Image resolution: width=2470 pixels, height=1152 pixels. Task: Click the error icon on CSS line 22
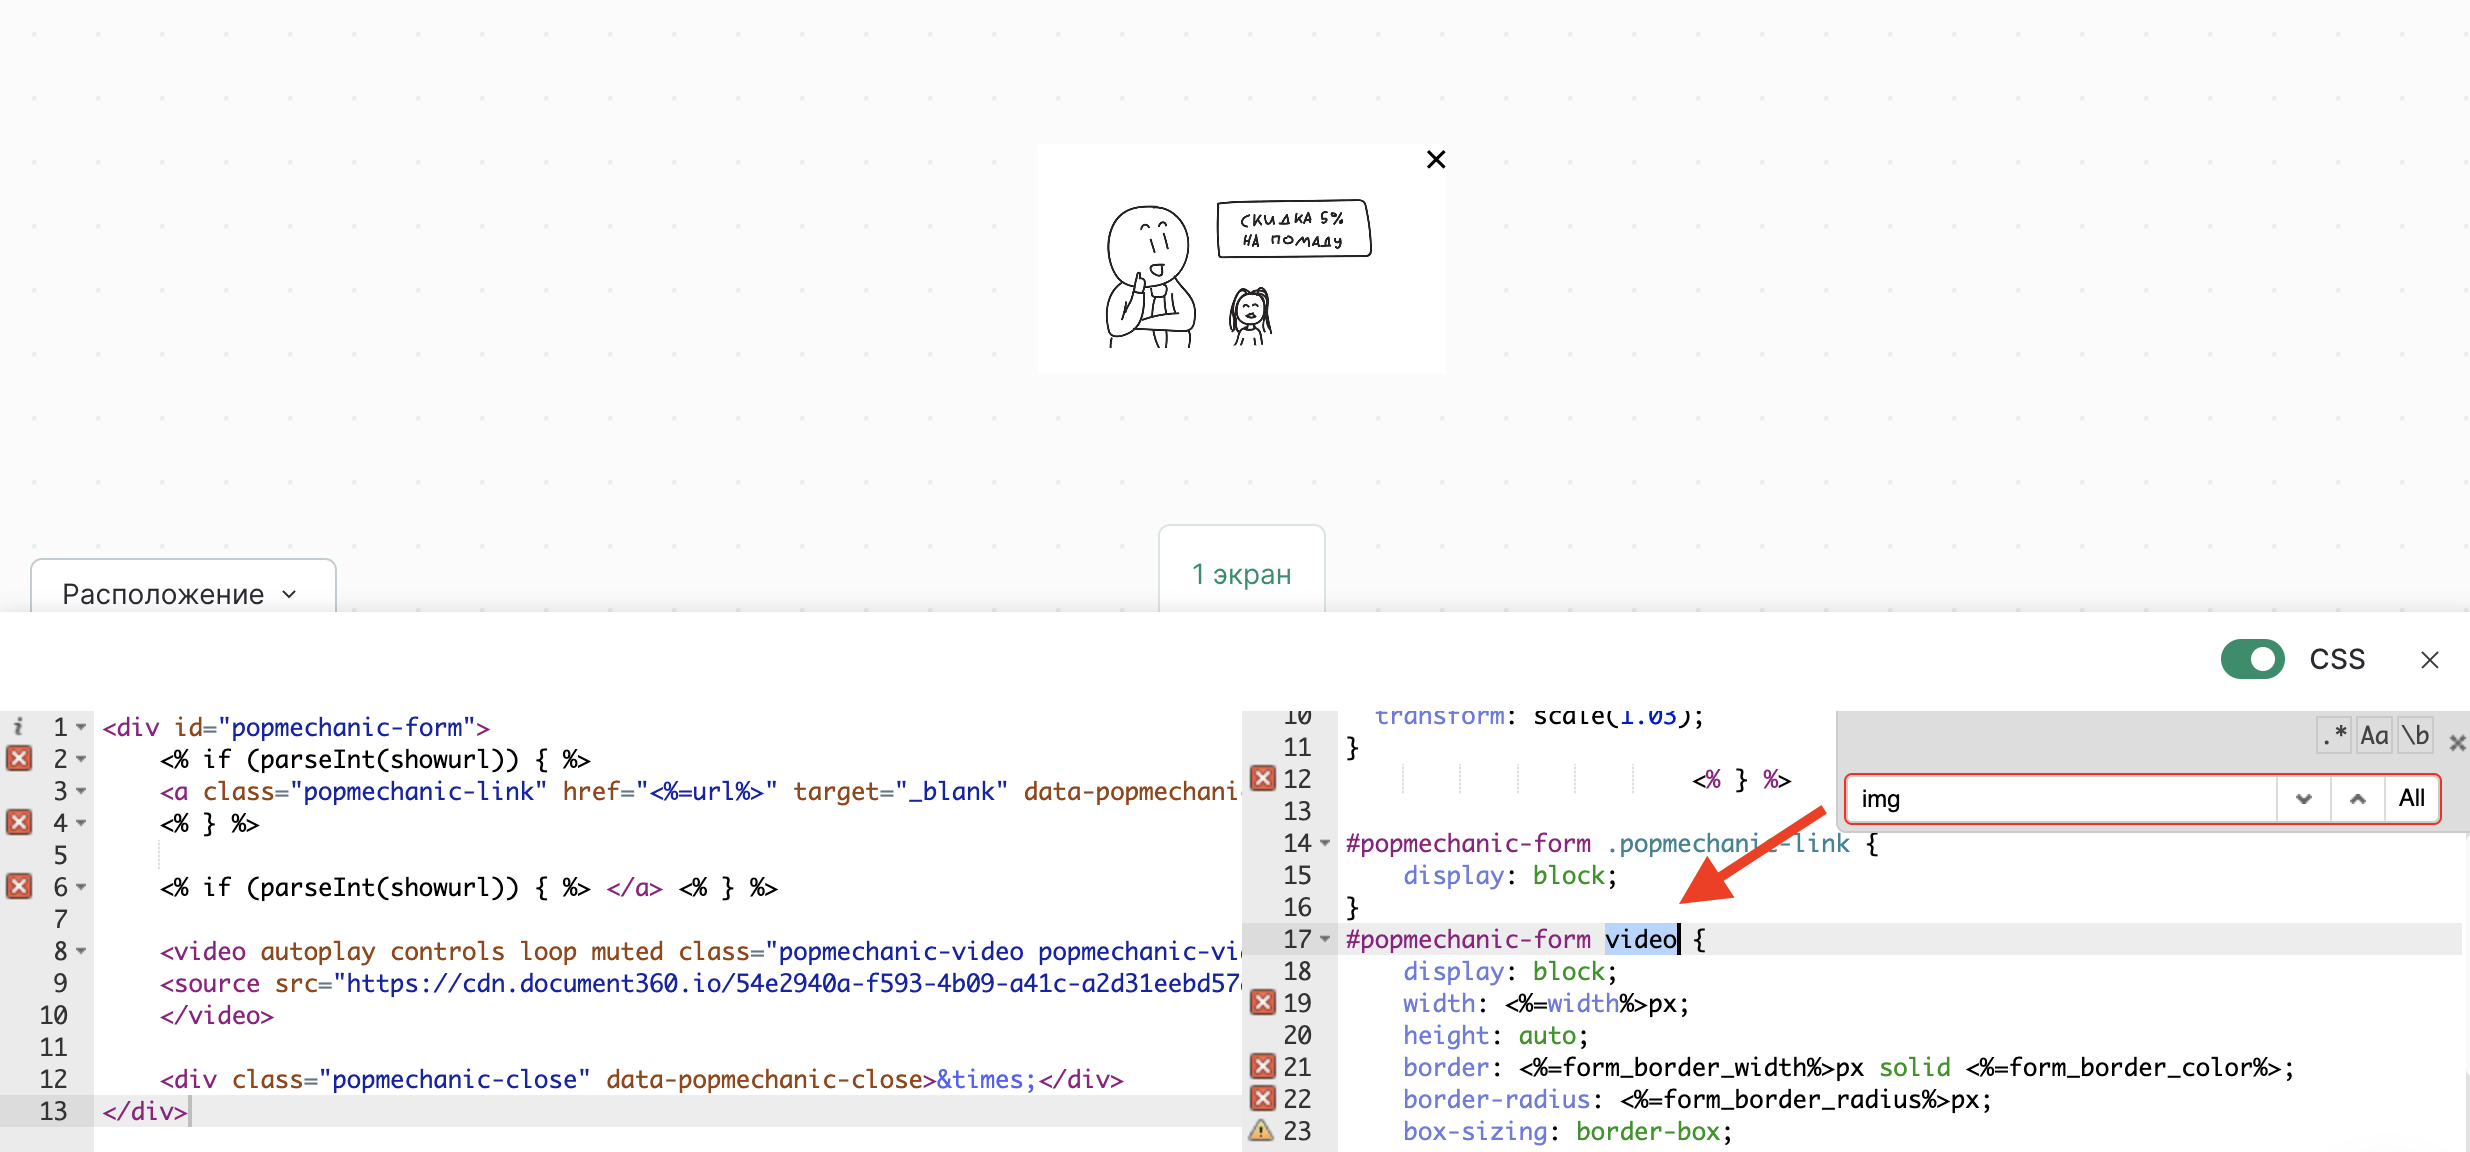pos(1263,1098)
